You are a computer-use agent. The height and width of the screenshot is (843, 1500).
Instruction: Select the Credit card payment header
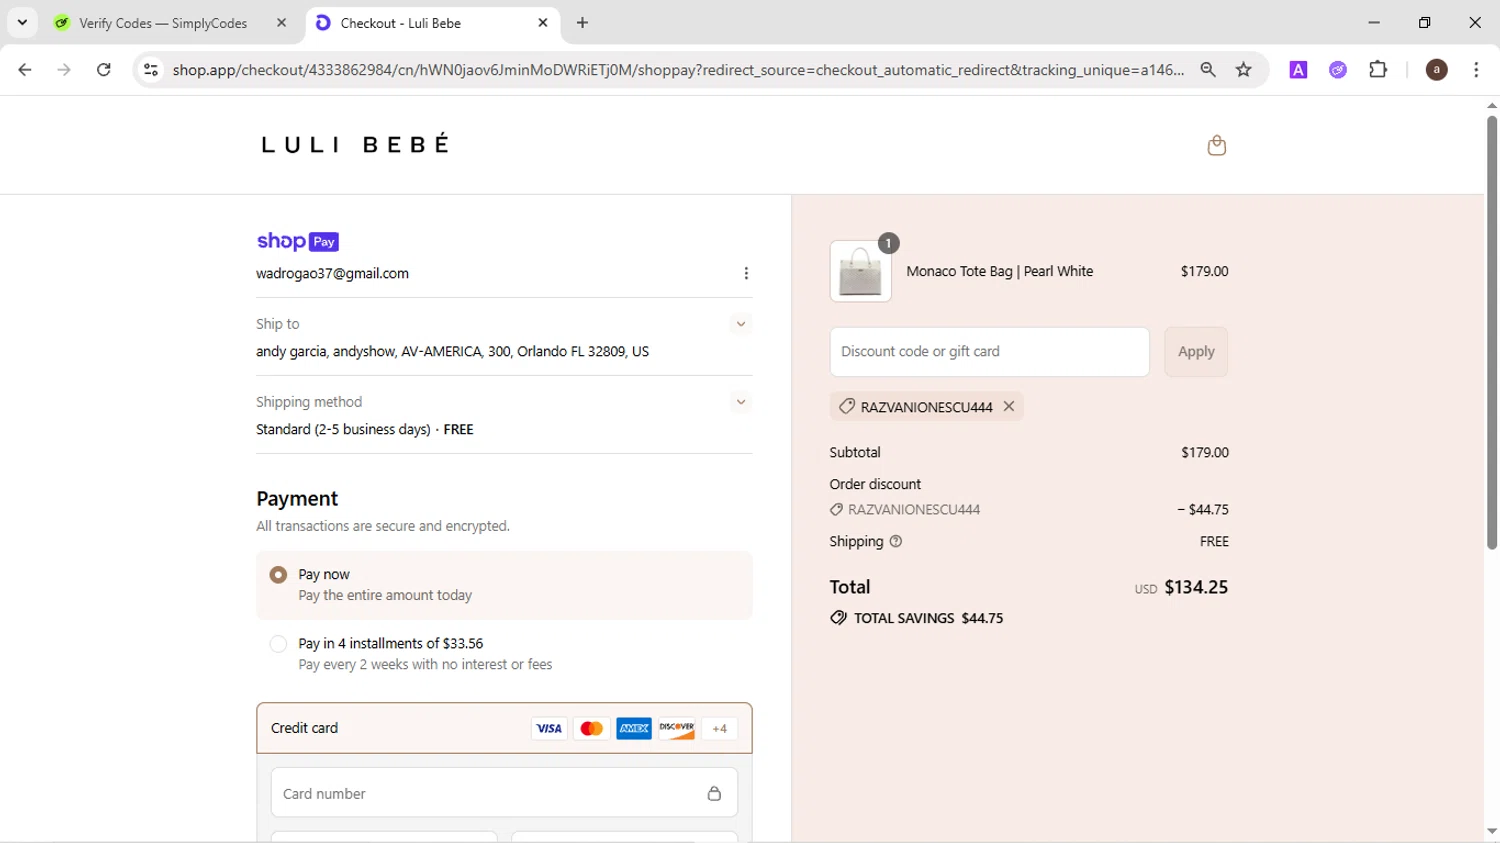pyautogui.click(x=504, y=728)
